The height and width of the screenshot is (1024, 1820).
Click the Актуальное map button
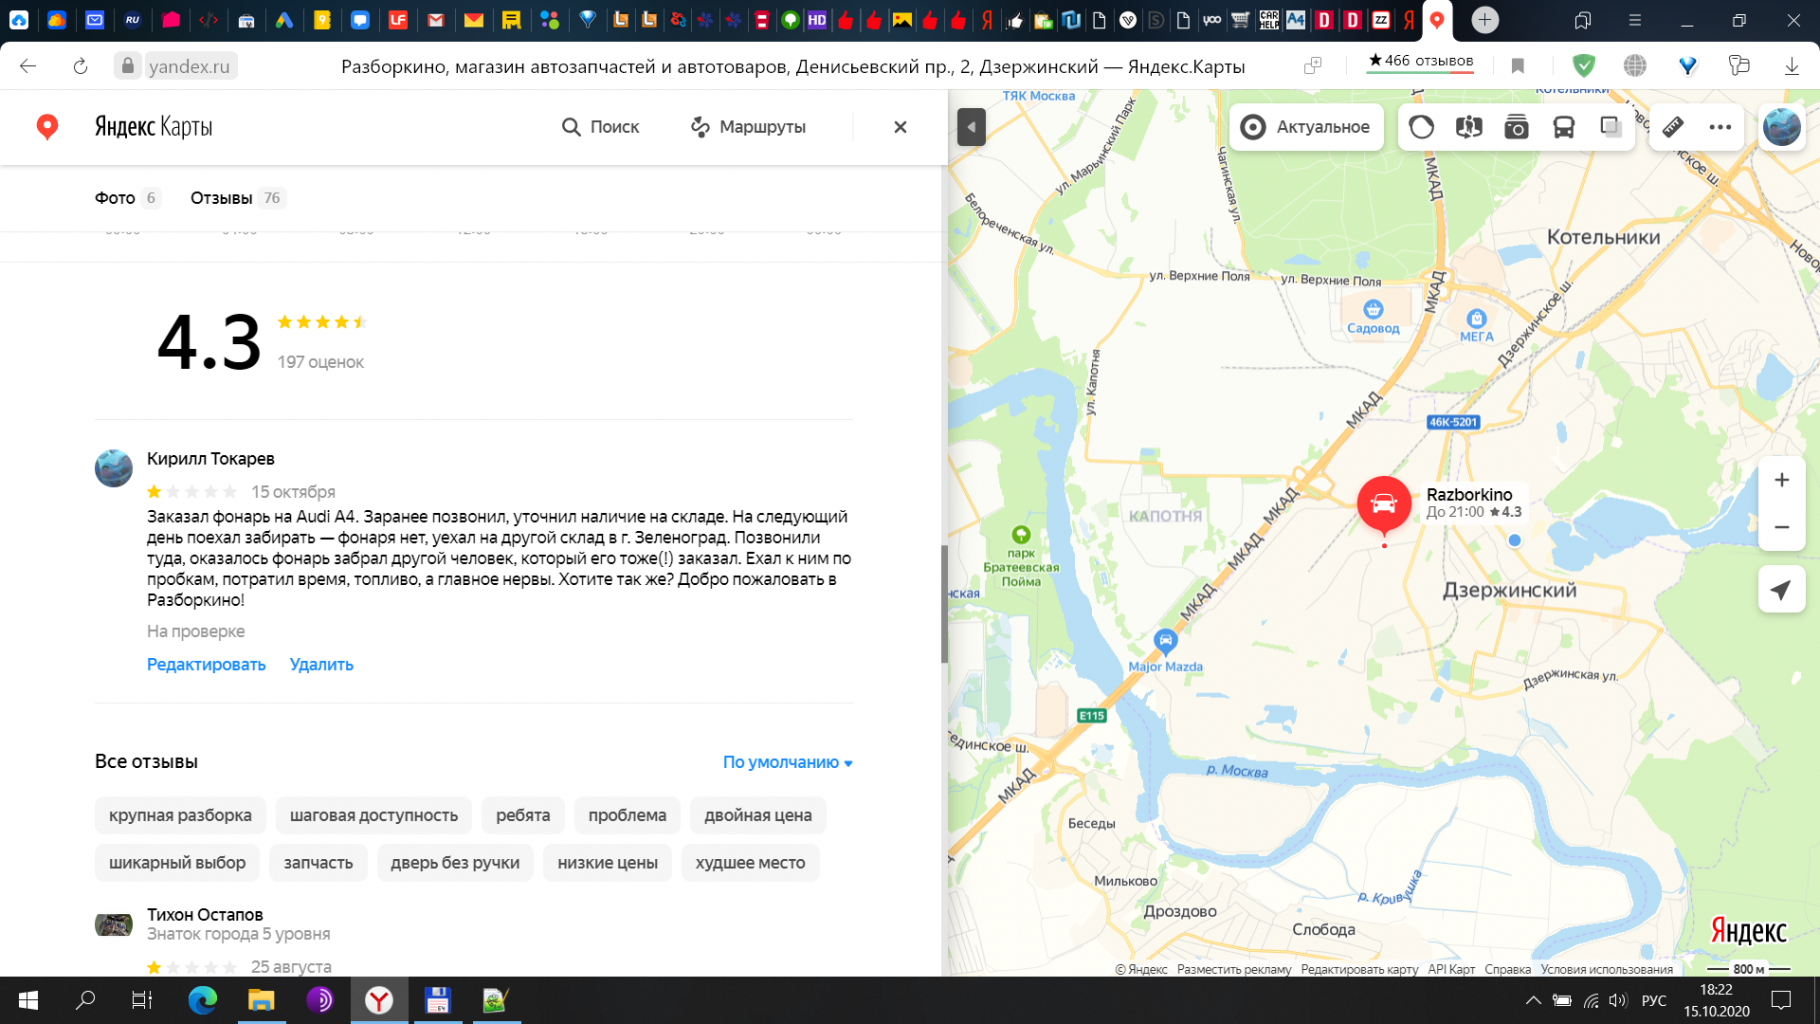1306,127
